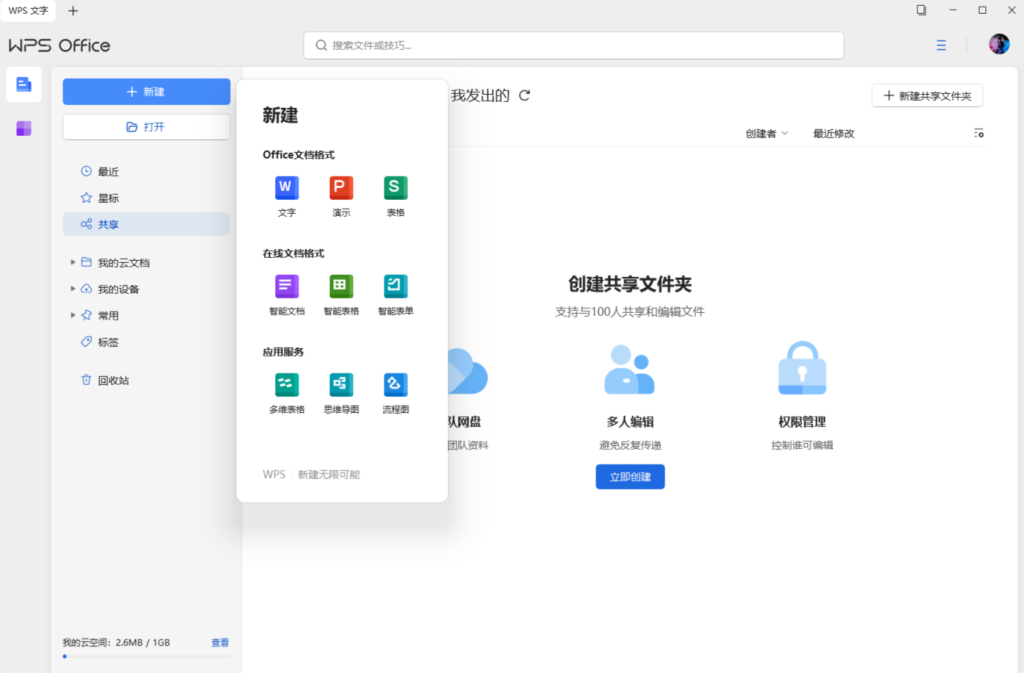The height and width of the screenshot is (673, 1024).
Task: Create a new 演示 (Presentation) file
Action: click(x=341, y=187)
